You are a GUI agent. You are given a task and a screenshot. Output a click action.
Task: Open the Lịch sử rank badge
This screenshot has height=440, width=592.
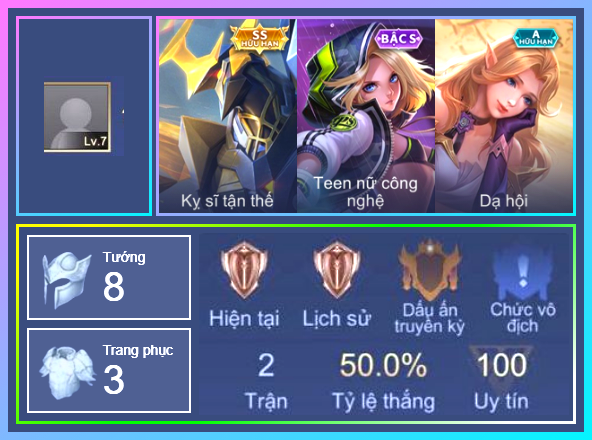337,269
